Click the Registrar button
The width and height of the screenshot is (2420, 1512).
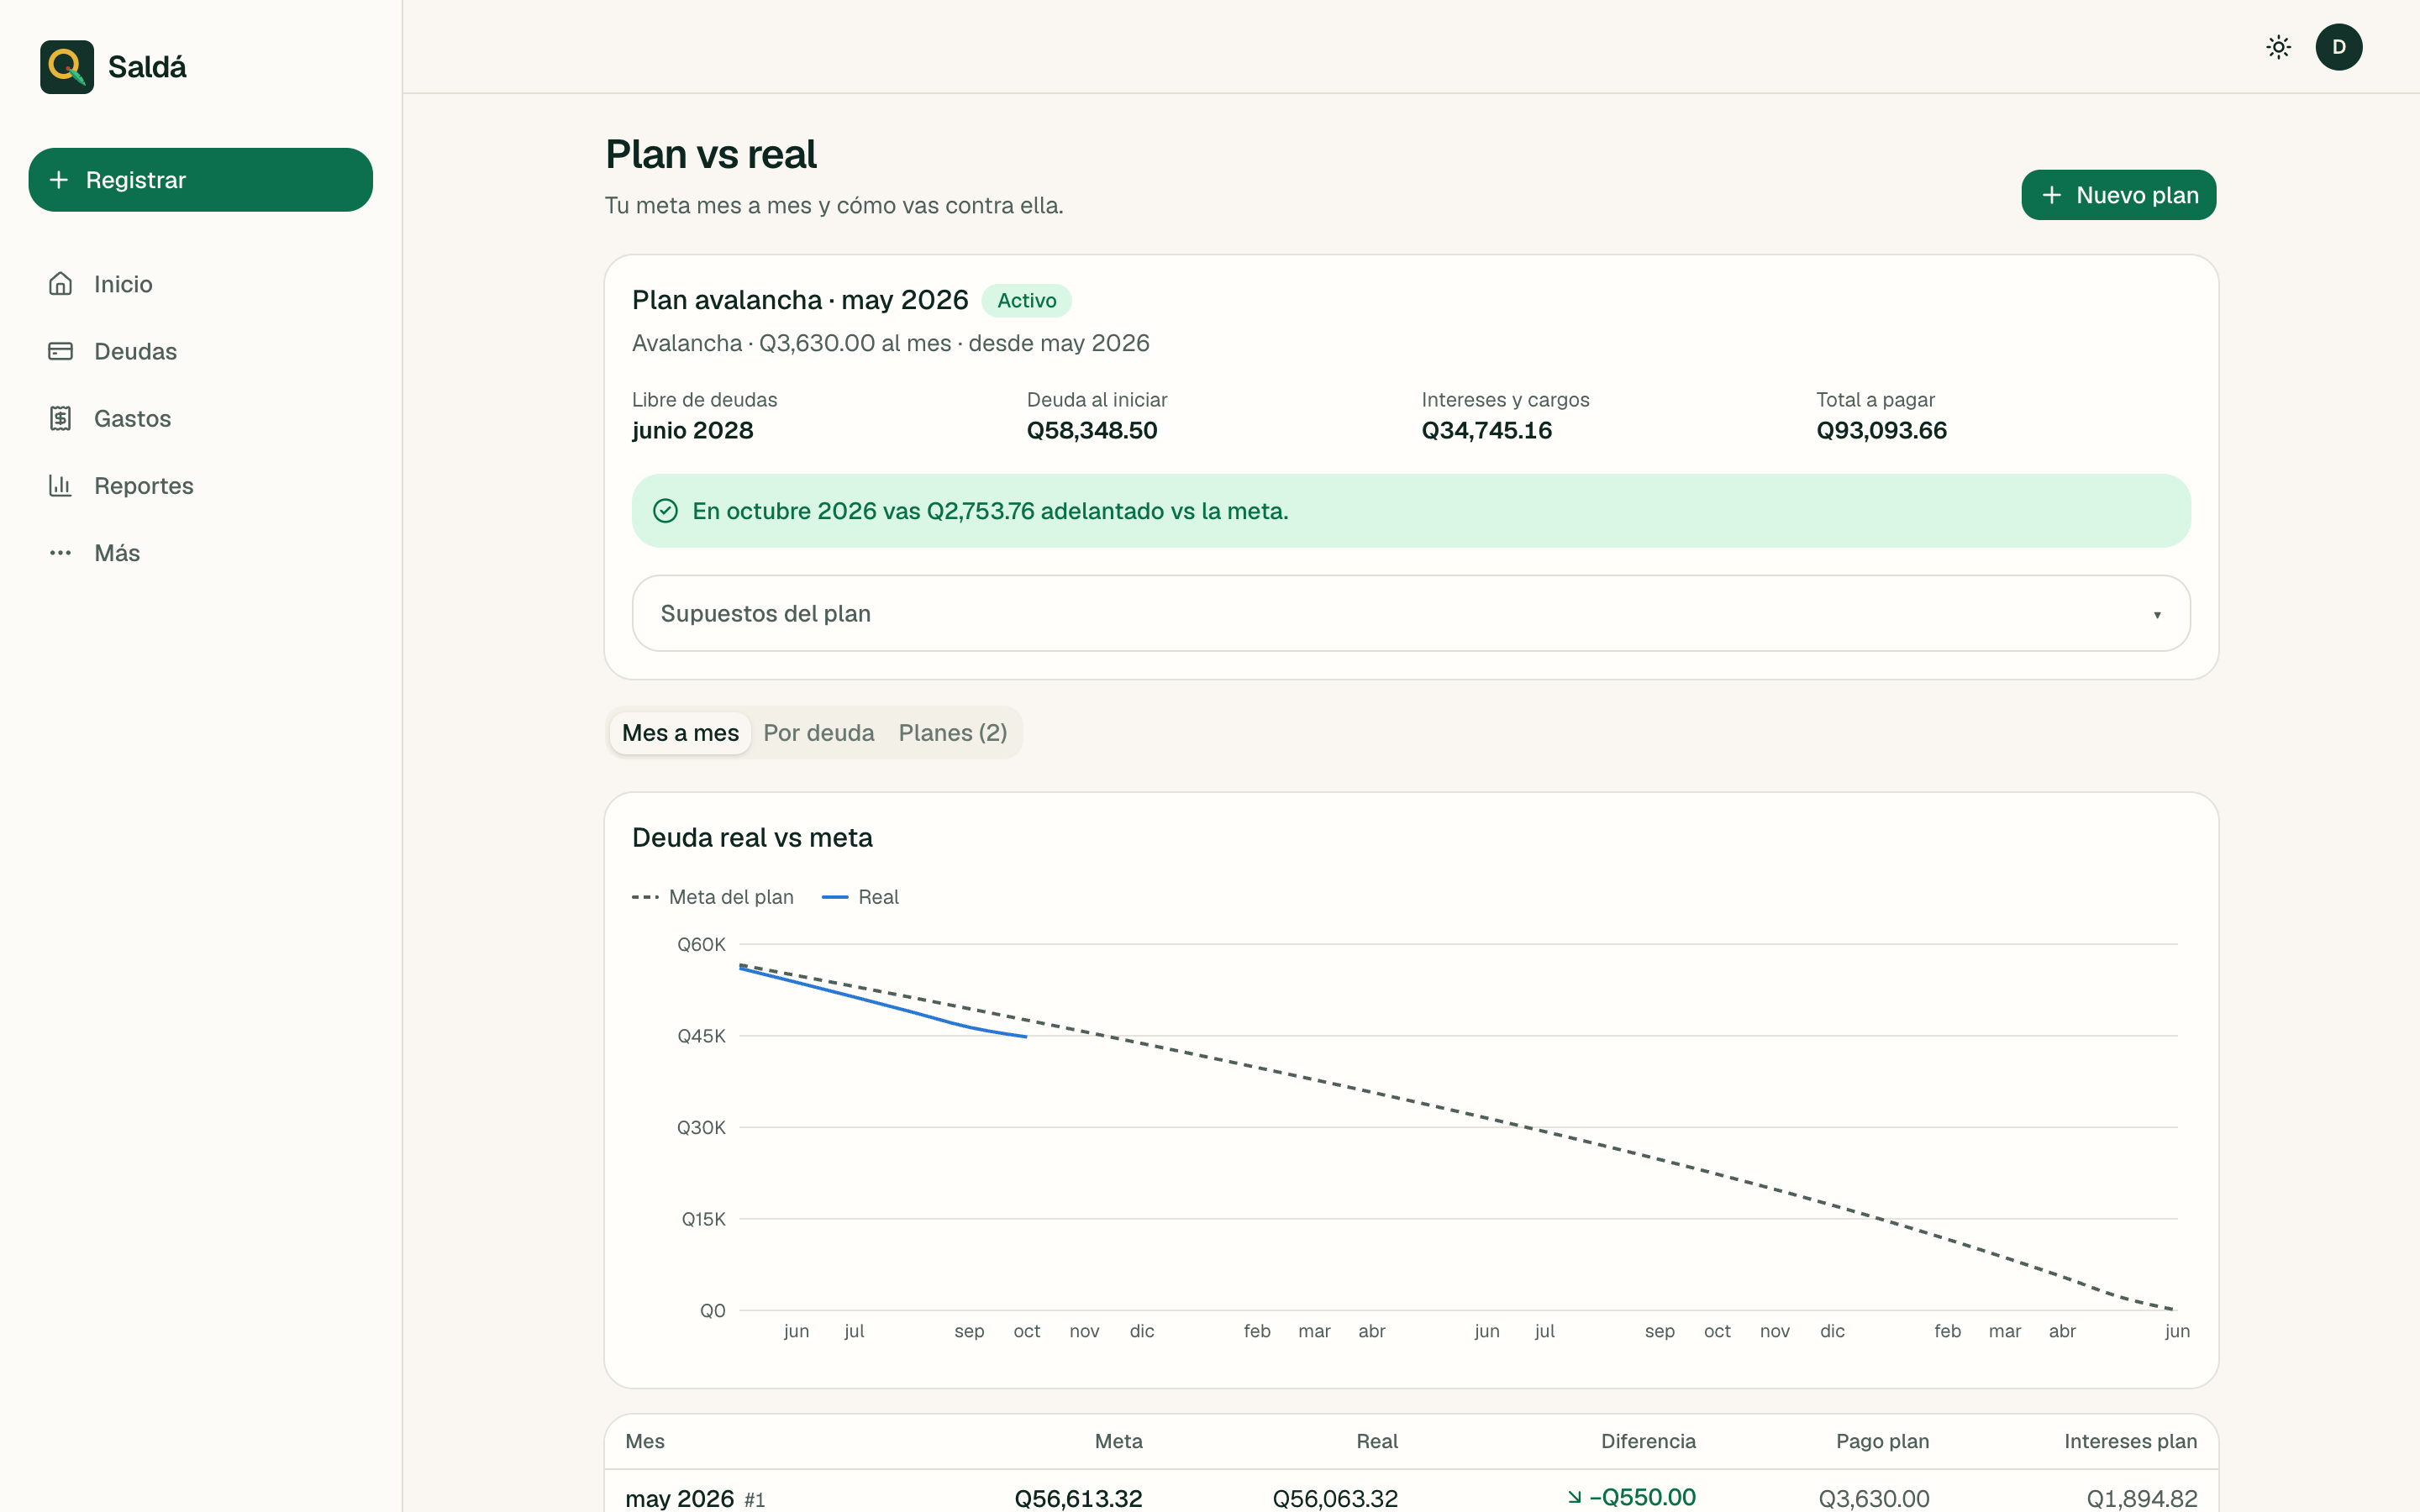click(x=201, y=180)
